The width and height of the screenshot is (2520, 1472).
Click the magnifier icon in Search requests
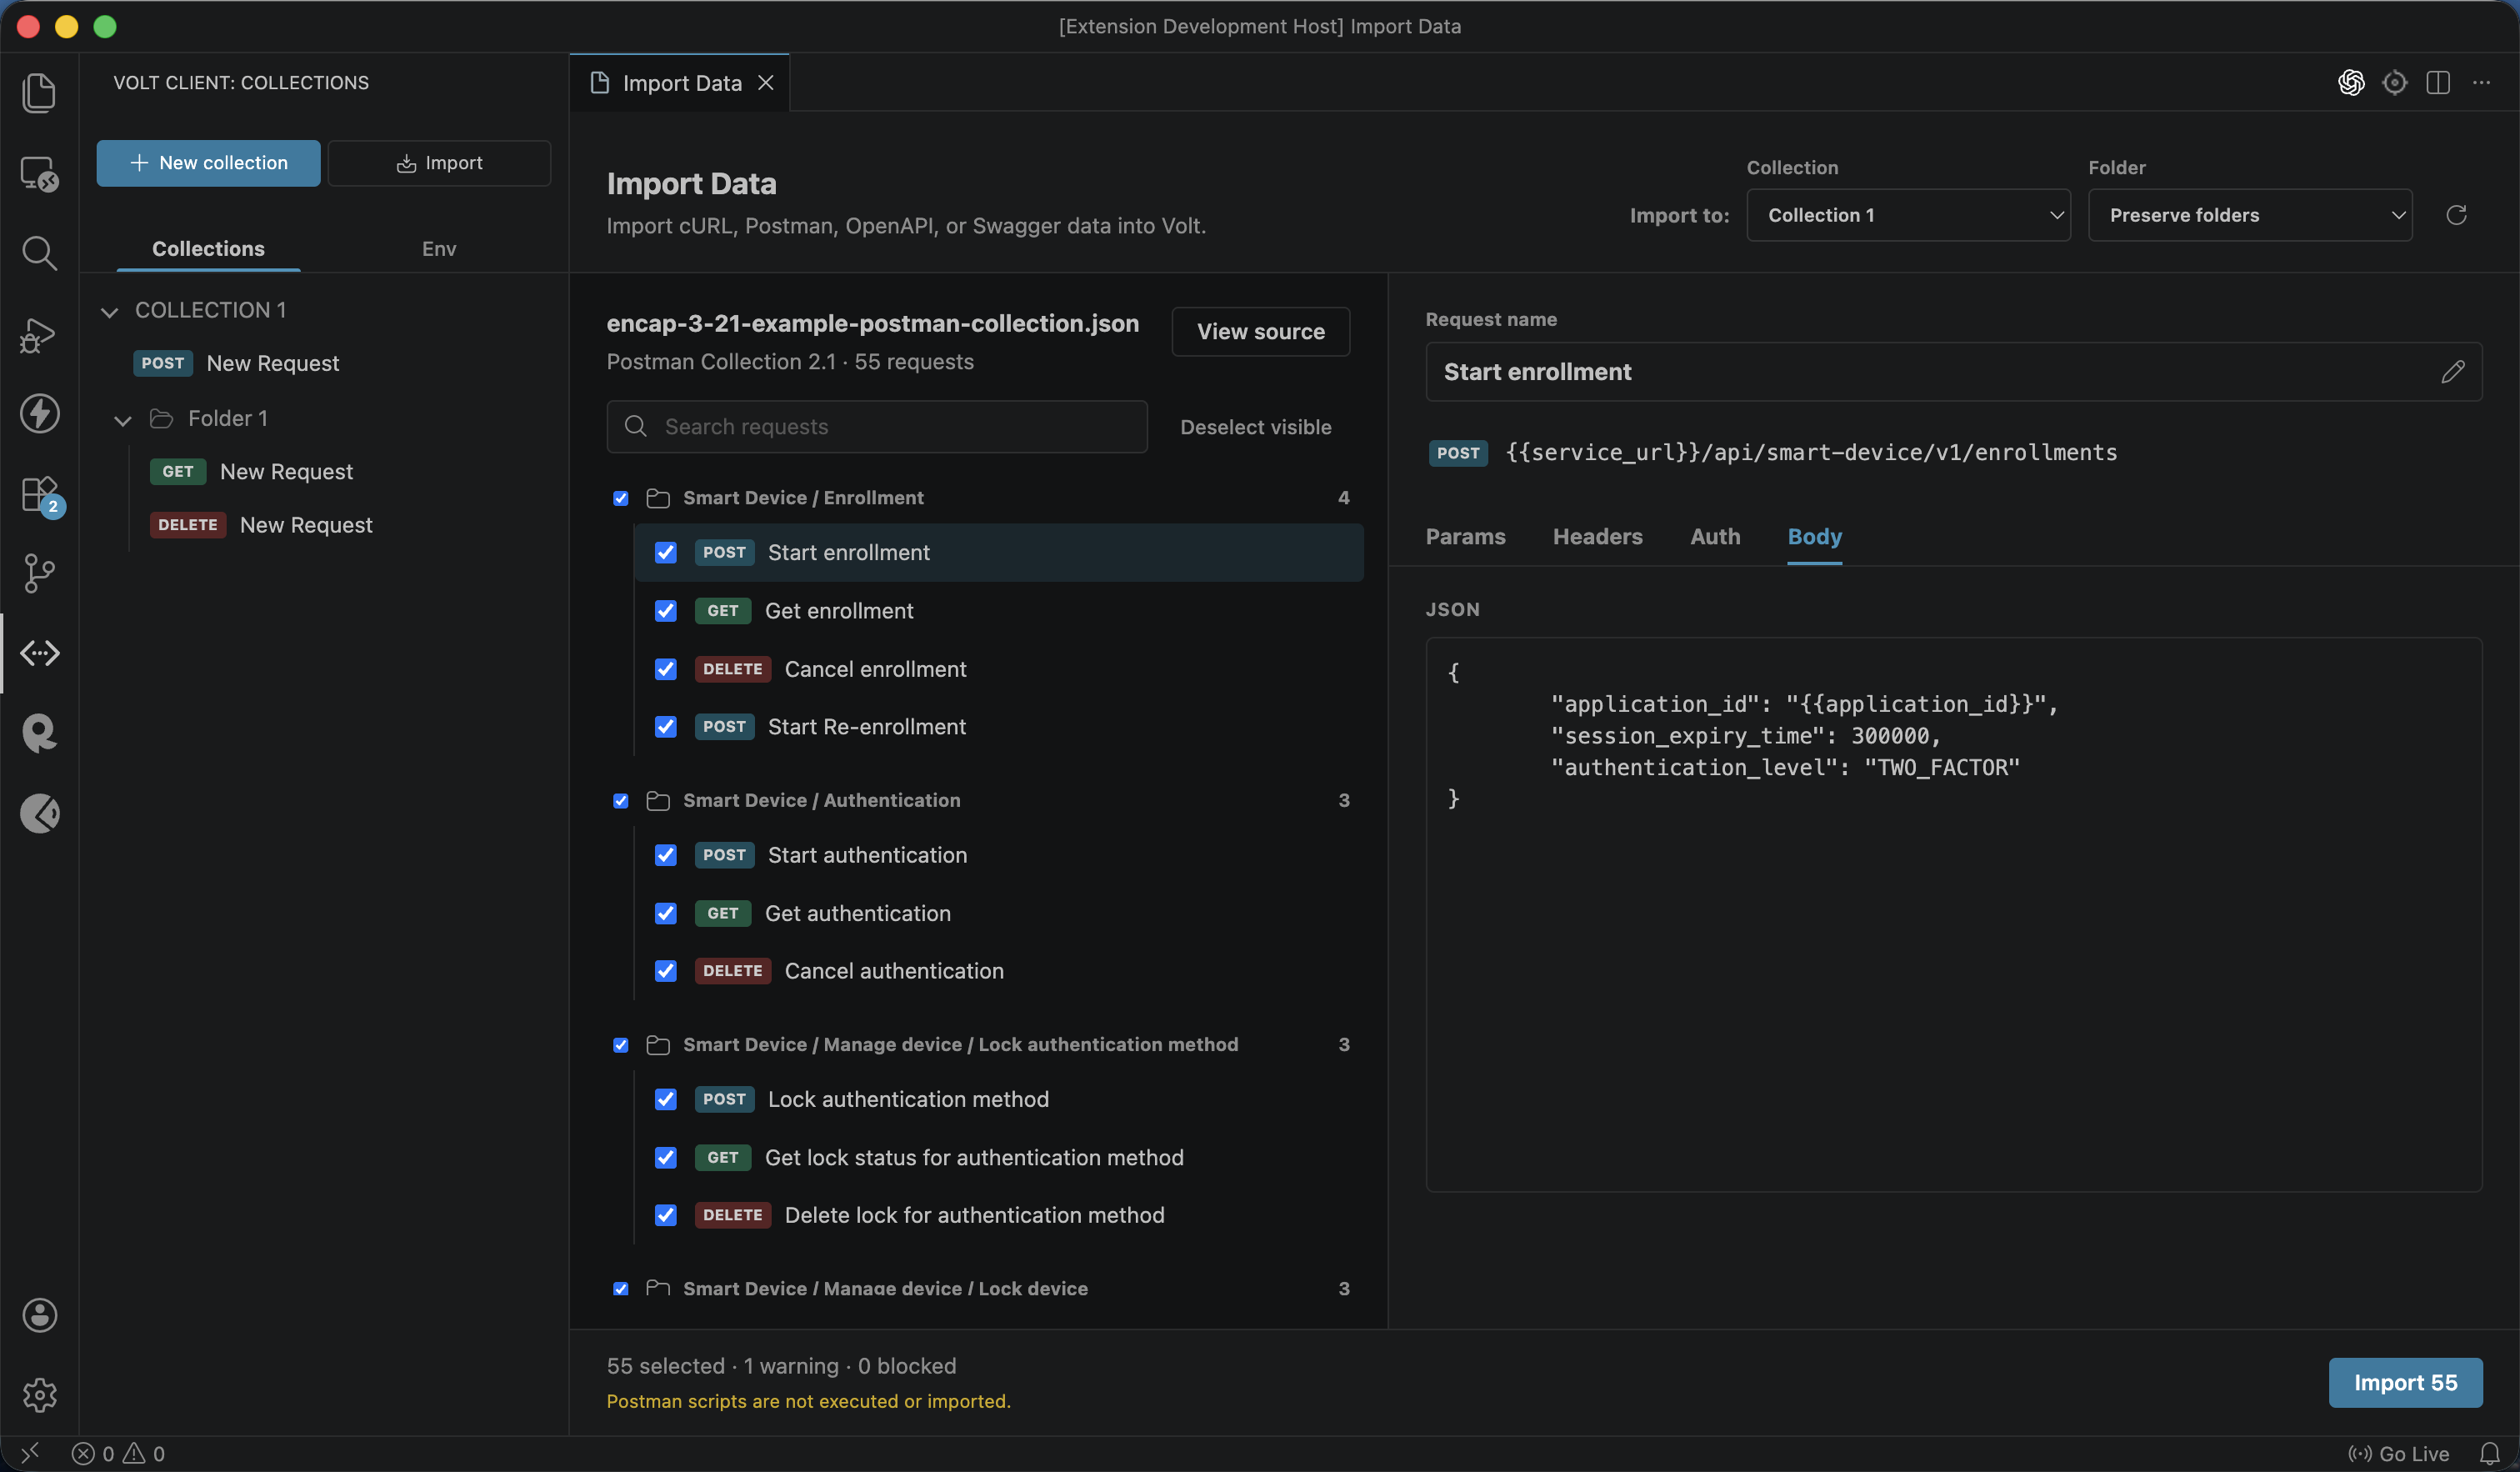(635, 427)
